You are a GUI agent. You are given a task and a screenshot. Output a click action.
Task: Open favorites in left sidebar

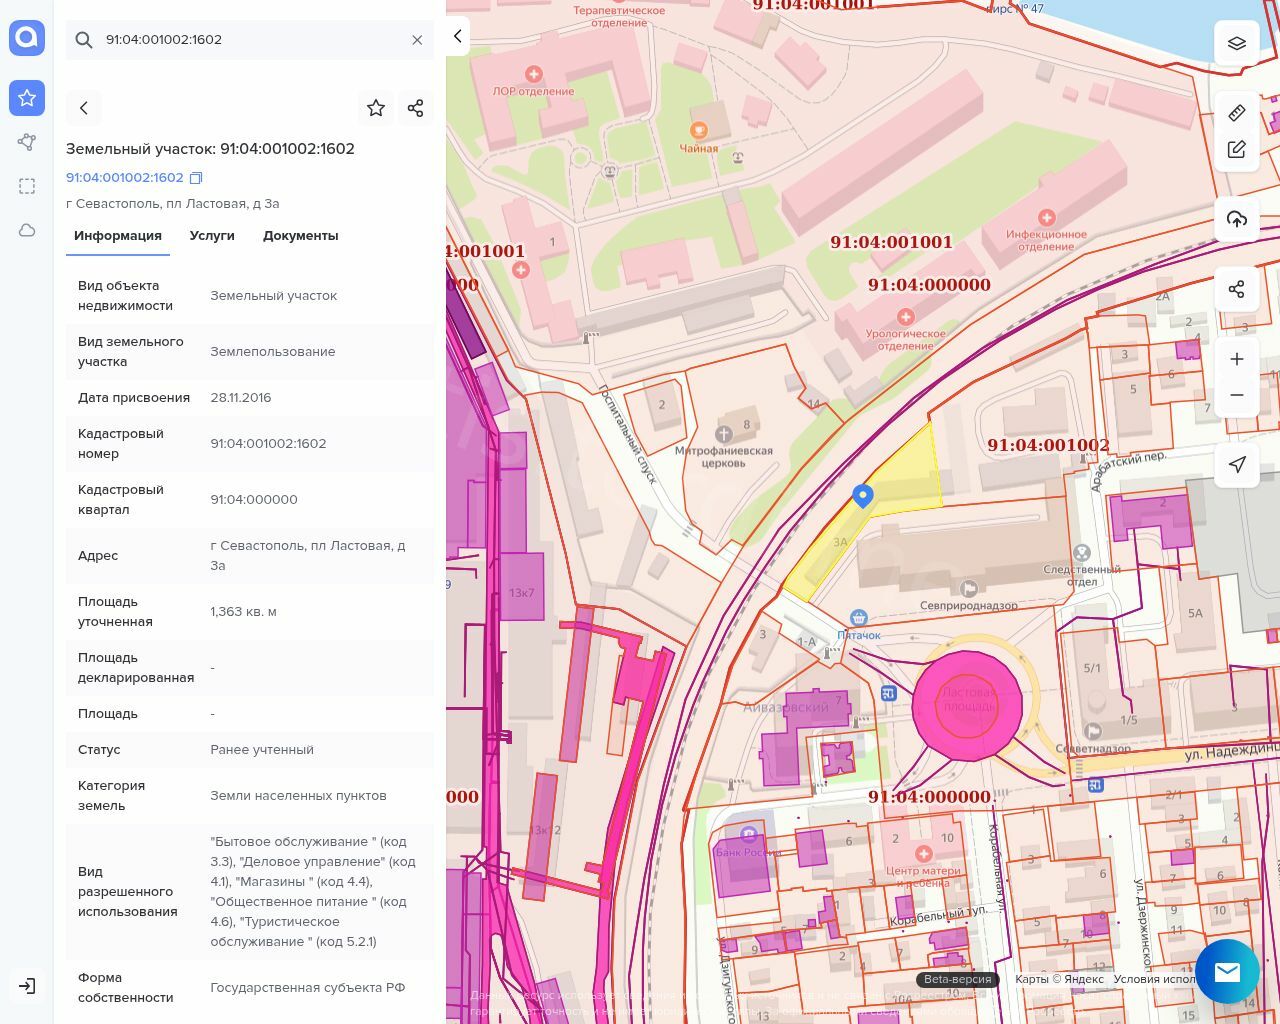tap(27, 98)
